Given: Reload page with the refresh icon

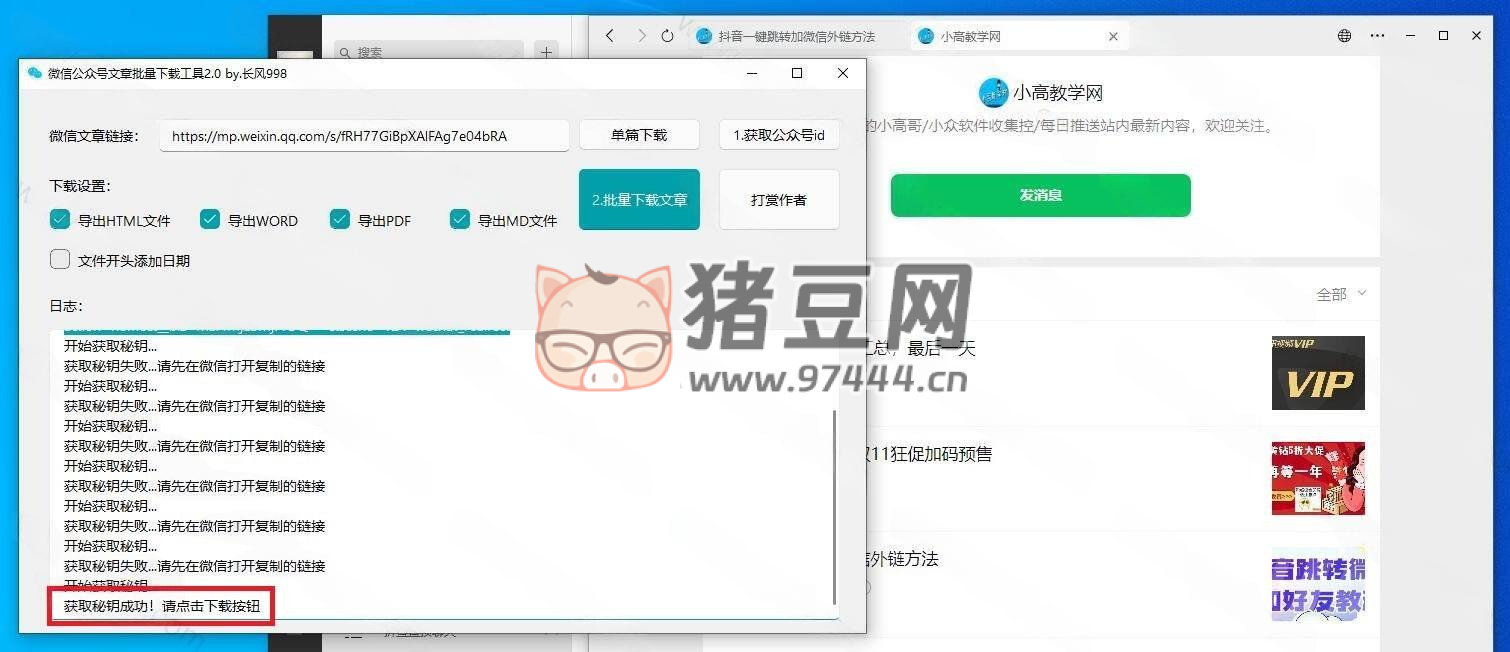Looking at the screenshot, I should pyautogui.click(x=668, y=36).
